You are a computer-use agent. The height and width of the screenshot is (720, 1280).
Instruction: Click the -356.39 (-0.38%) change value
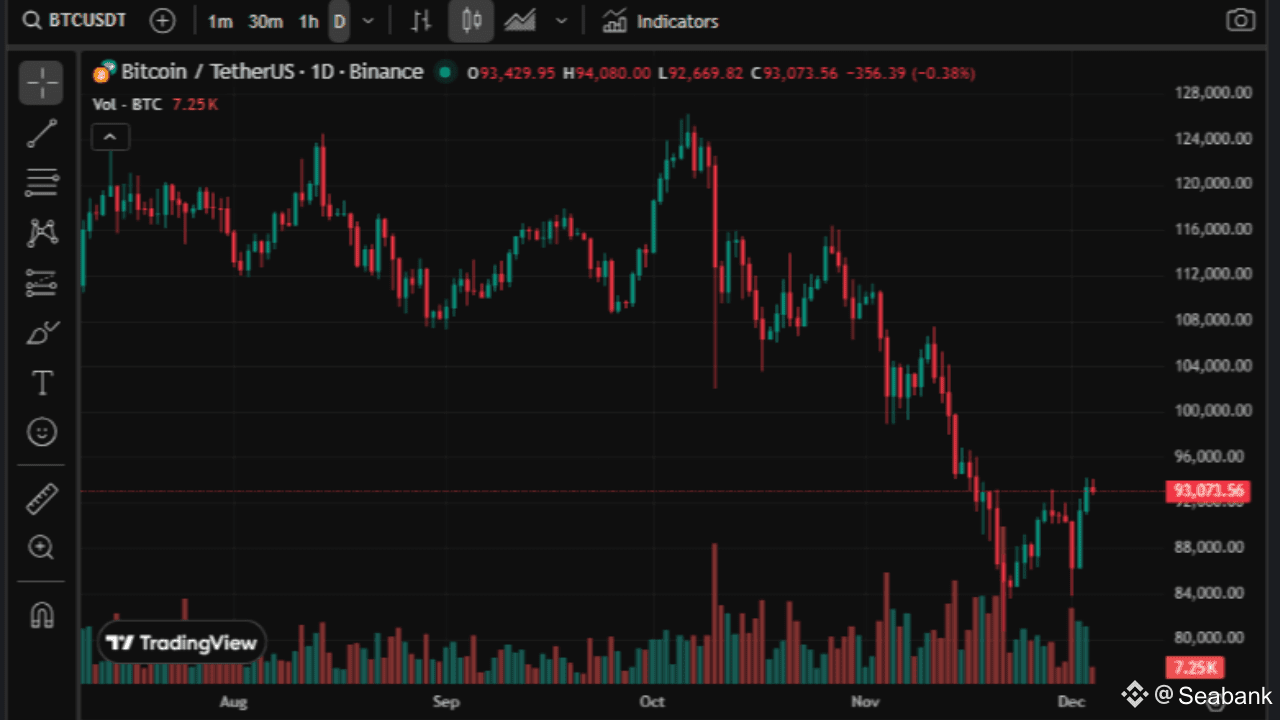pos(910,73)
